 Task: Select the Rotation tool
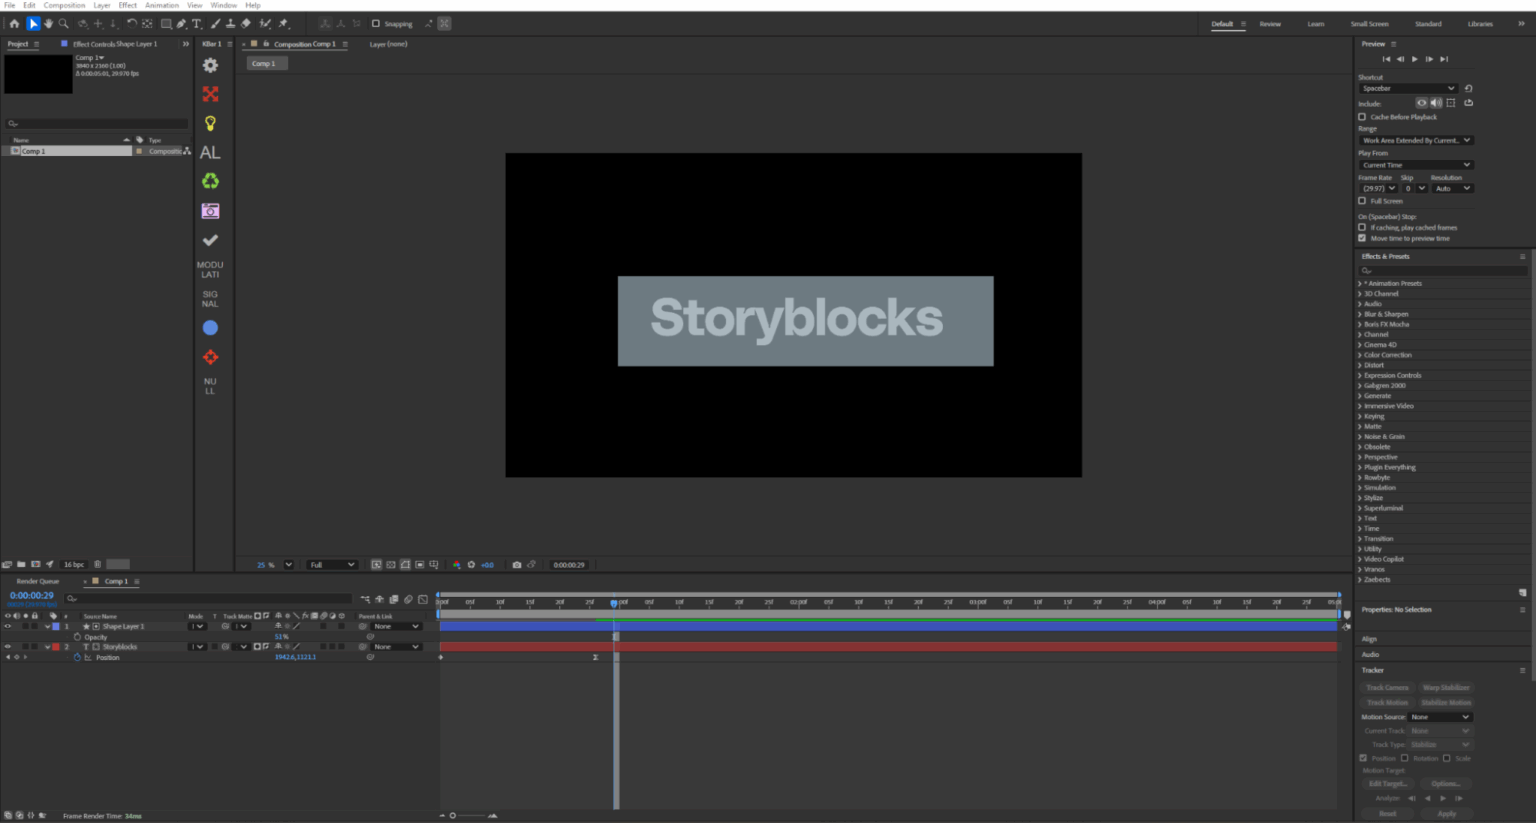pos(131,23)
